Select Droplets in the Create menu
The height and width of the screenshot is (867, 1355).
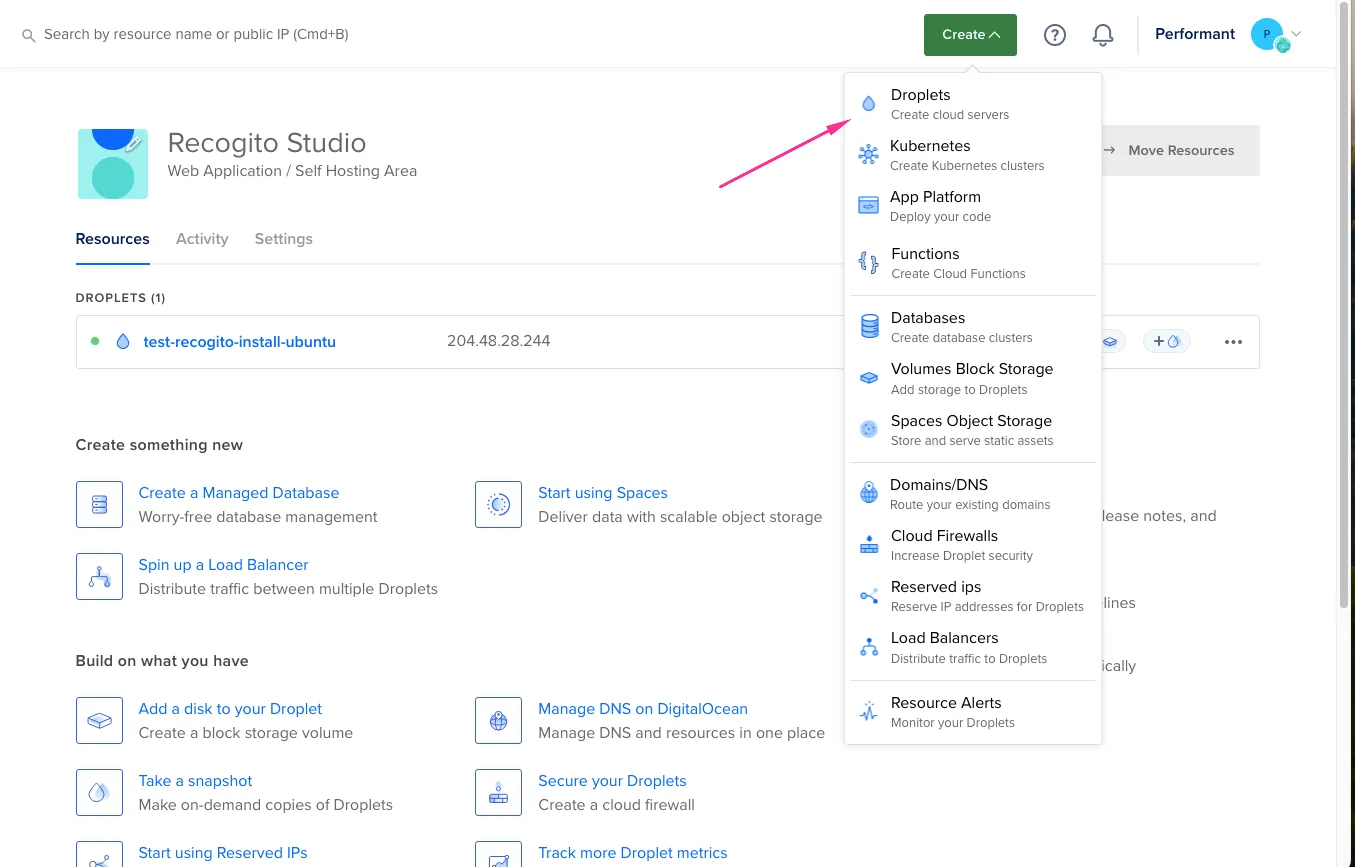[972, 104]
